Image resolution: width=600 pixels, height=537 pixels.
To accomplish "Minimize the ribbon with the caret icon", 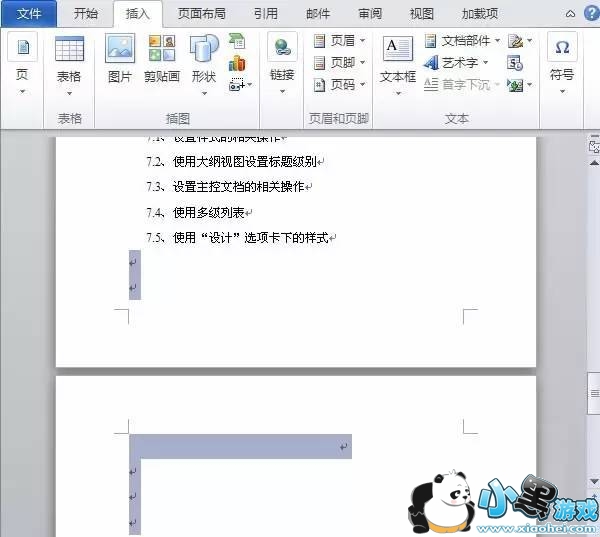I will 570,14.
